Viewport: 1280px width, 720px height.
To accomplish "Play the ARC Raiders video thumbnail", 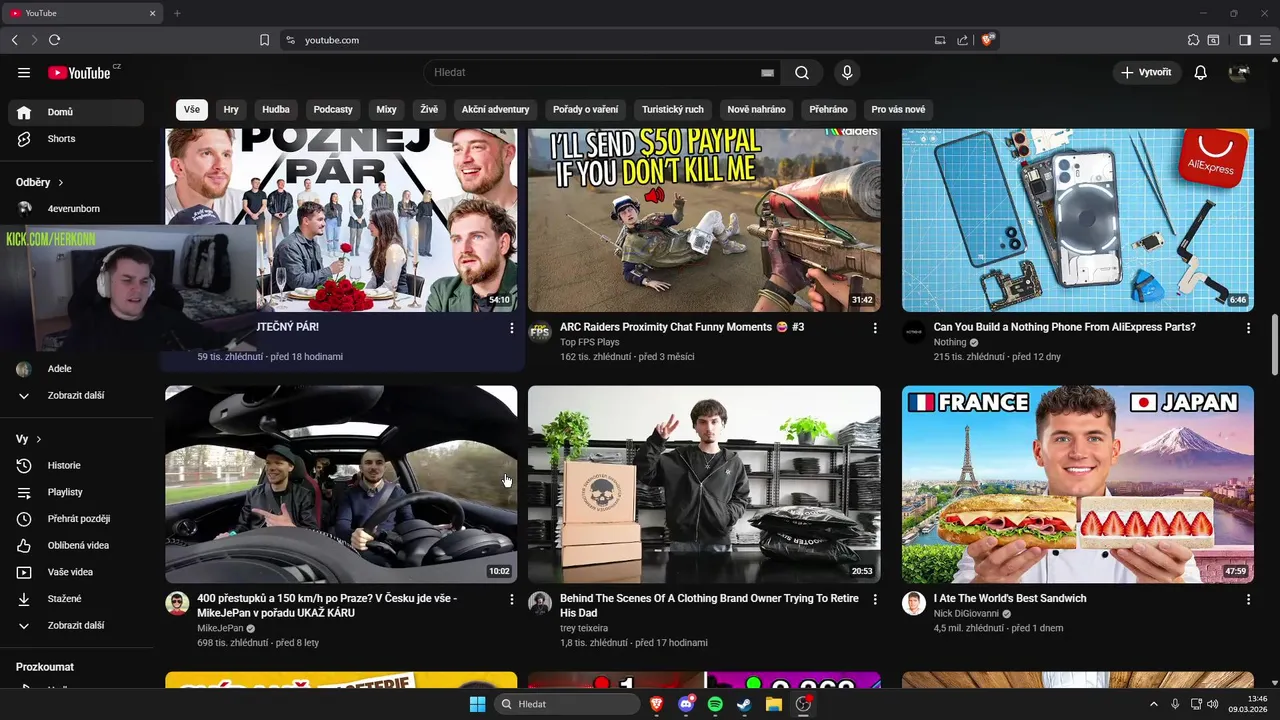I will pyautogui.click(x=704, y=220).
